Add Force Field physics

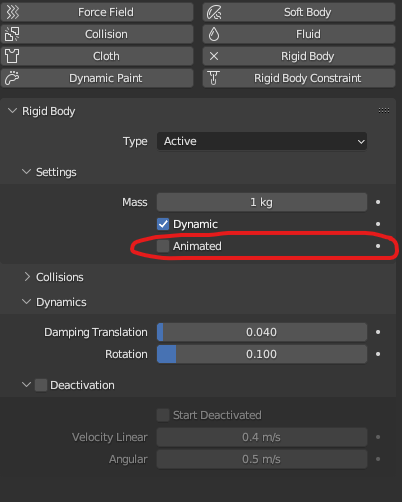tap(97, 12)
